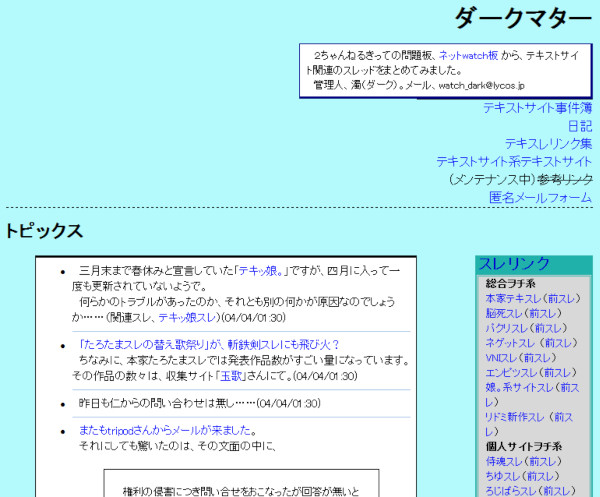
Task: Open 前スレ next to 侍魂スレ
Action: [x=542, y=462]
